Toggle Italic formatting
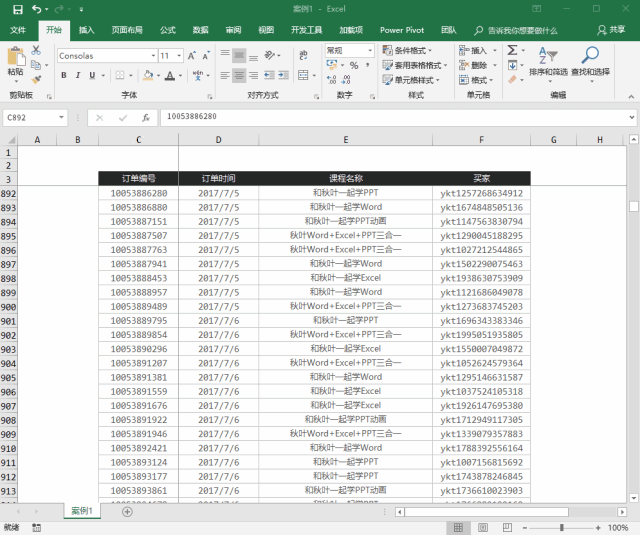 pyautogui.click(x=78, y=75)
